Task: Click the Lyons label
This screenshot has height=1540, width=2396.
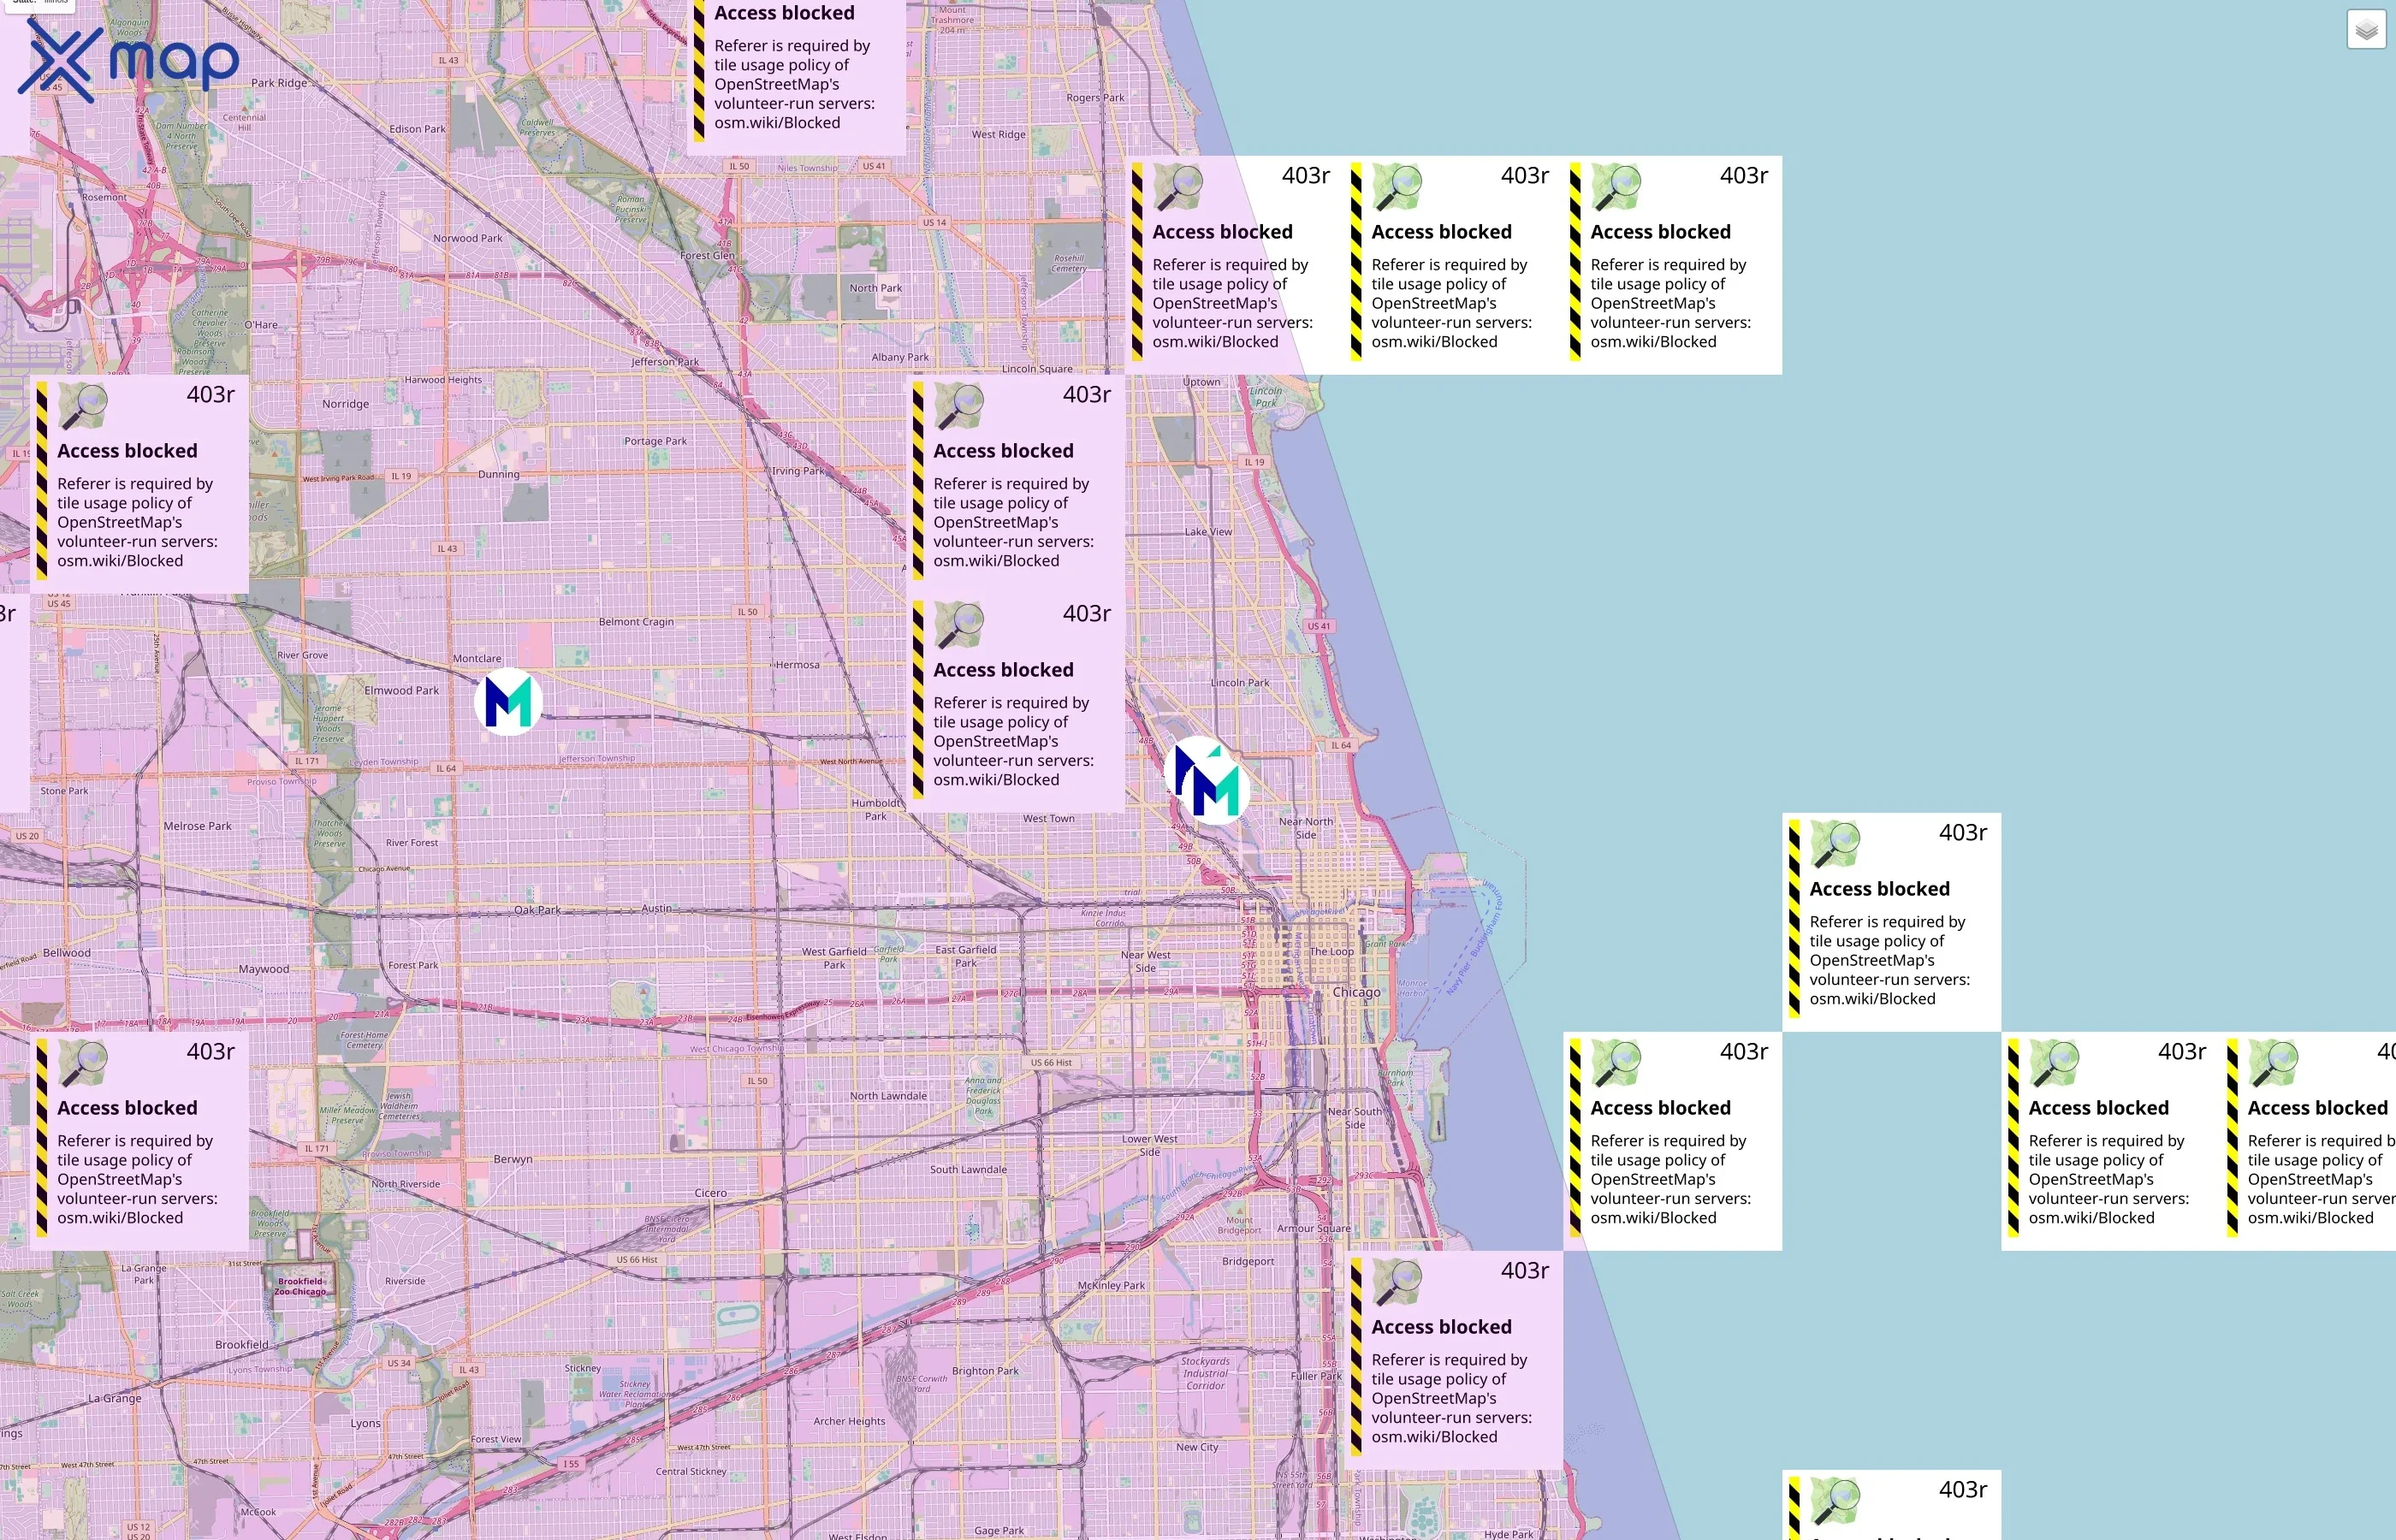Action: pos(365,1423)
